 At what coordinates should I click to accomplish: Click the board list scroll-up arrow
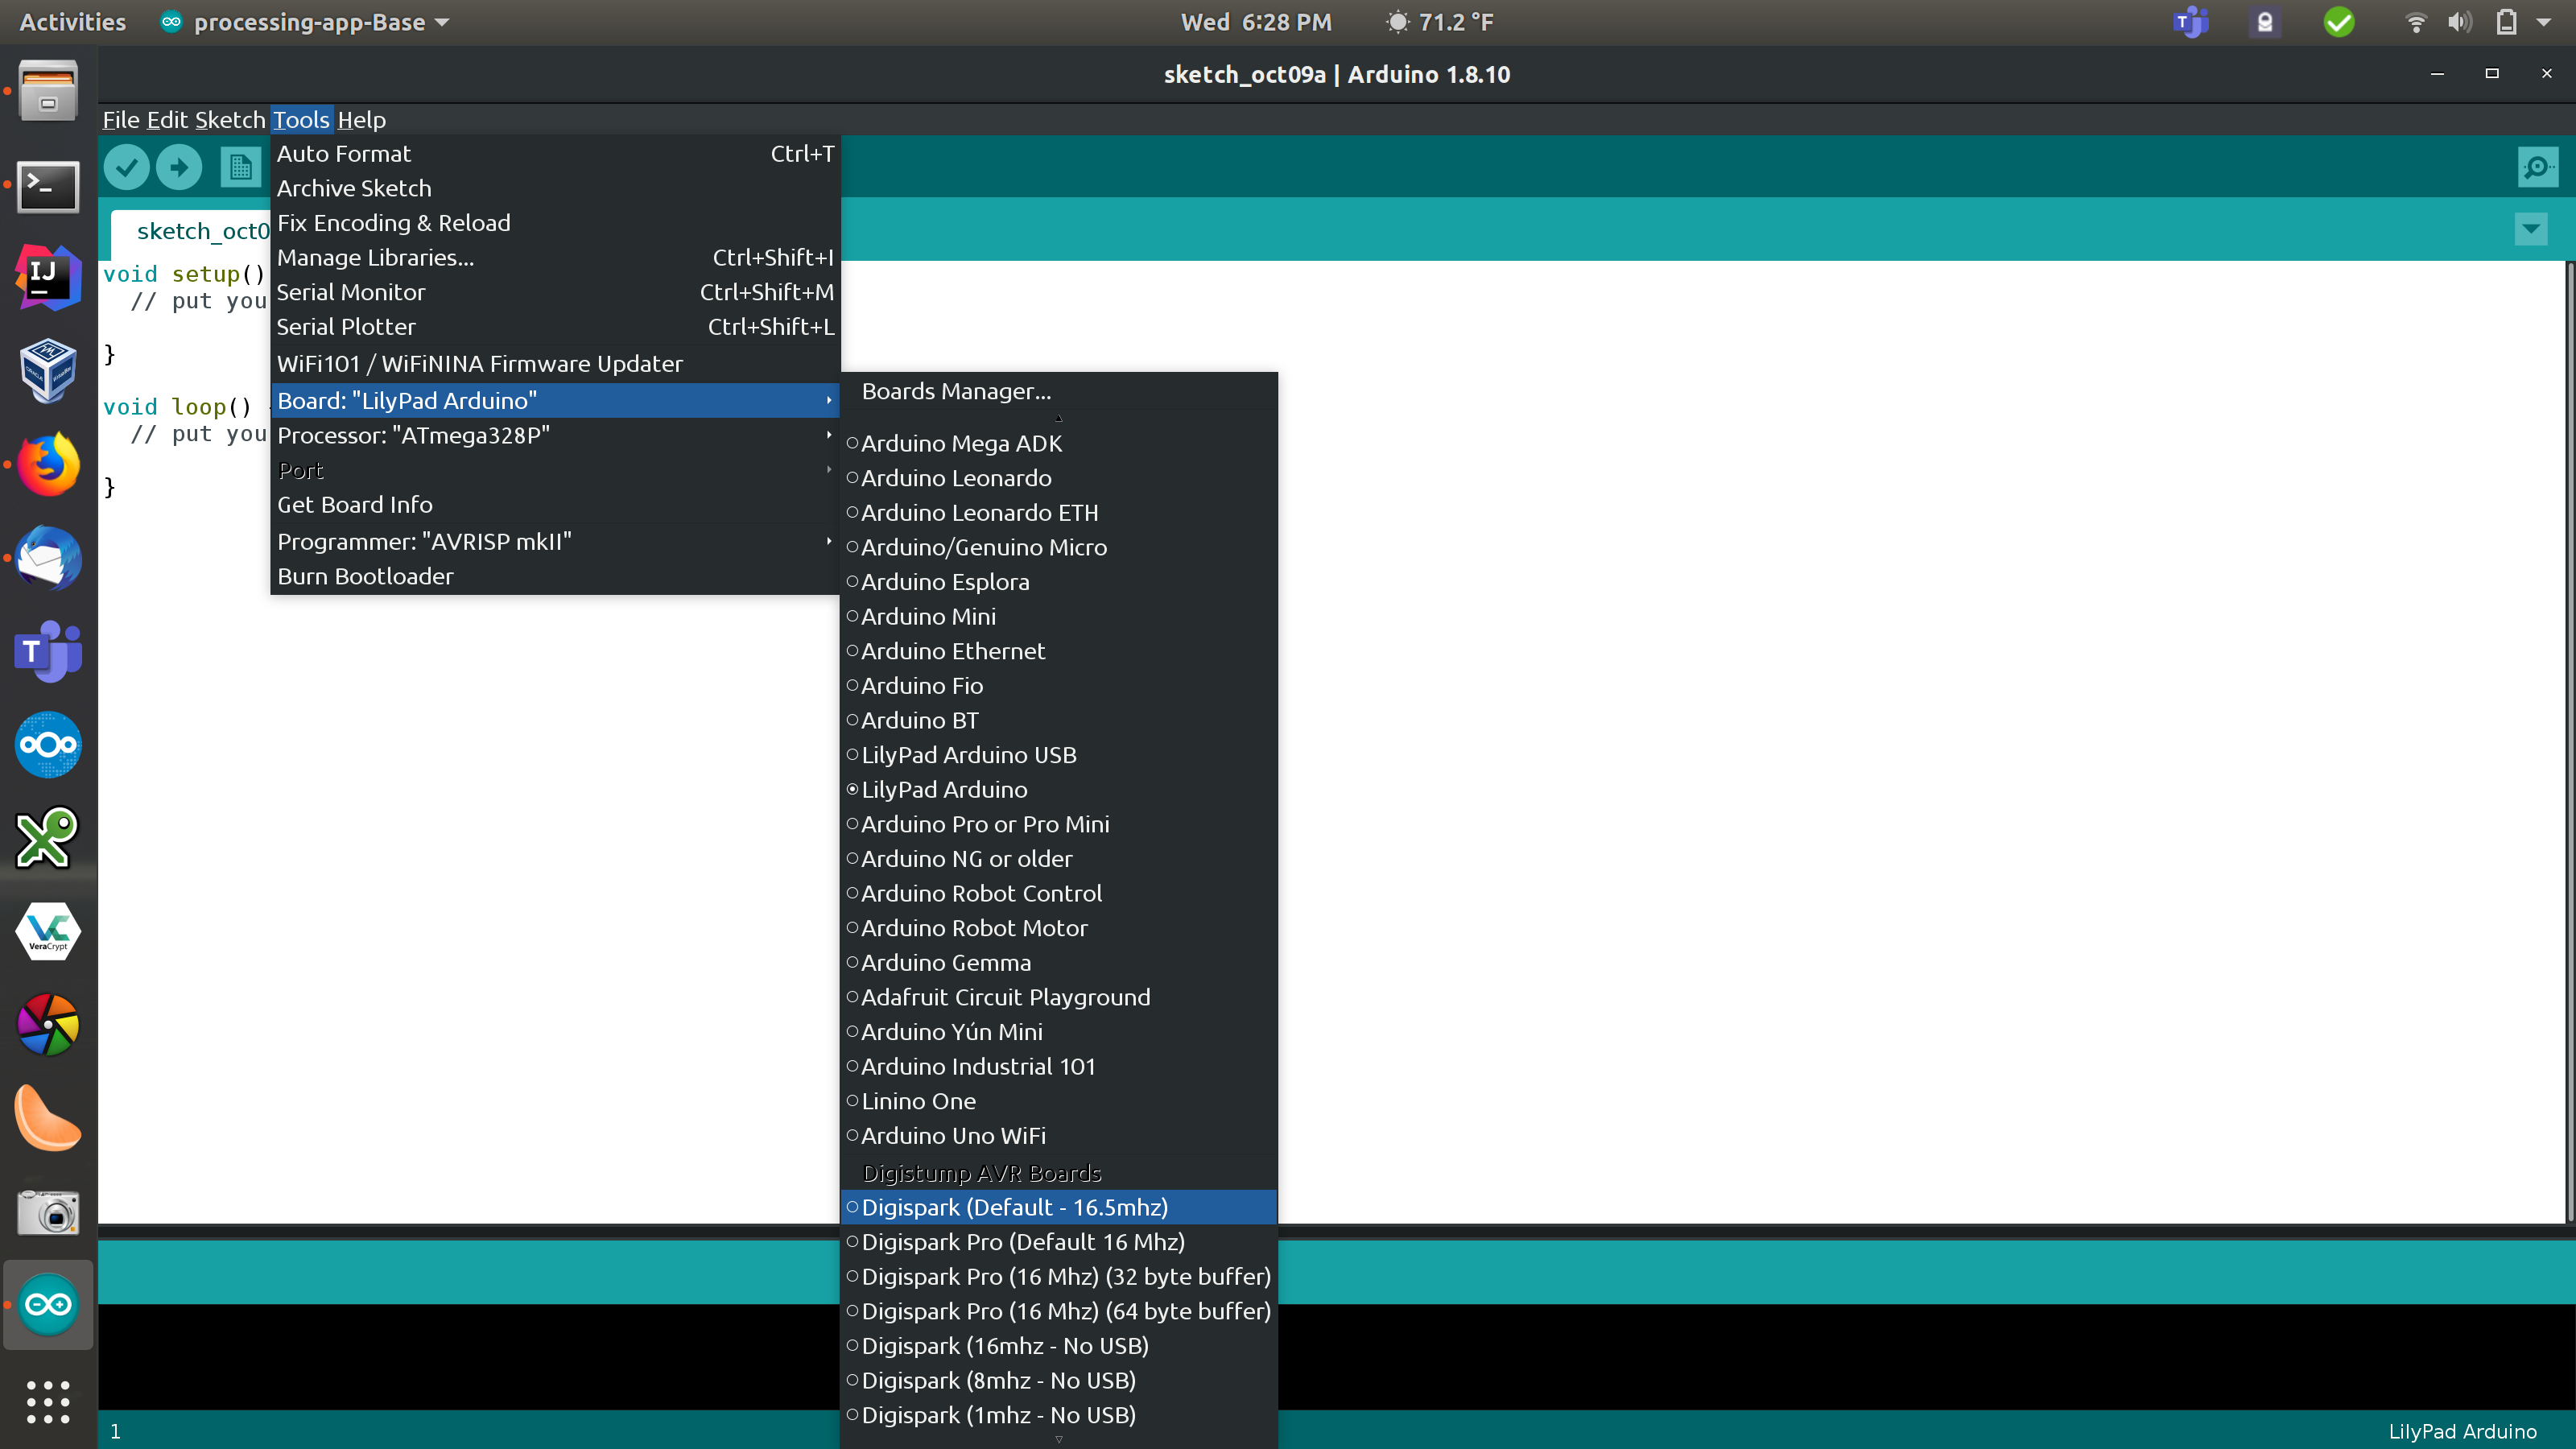coord(1059,418)
